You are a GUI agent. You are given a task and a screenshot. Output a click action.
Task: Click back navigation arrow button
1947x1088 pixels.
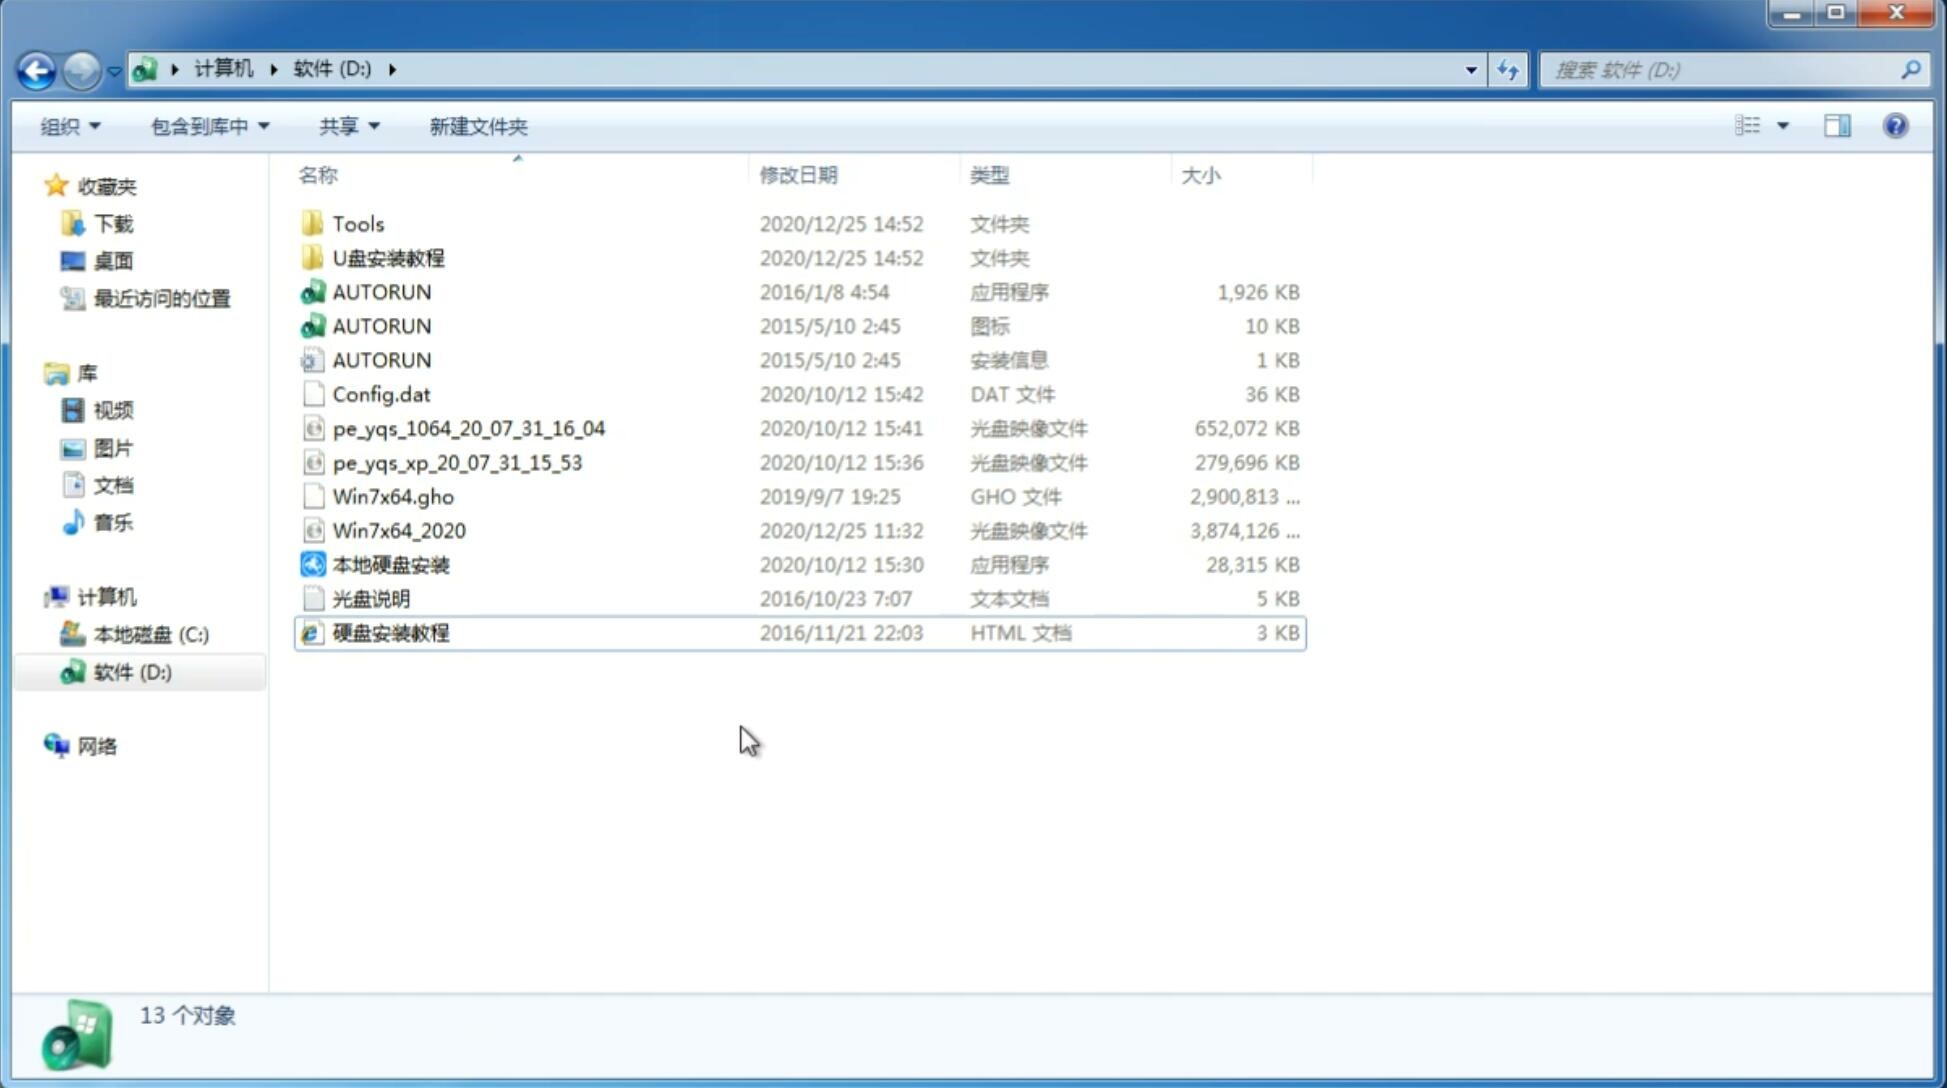tap(36, 68)
